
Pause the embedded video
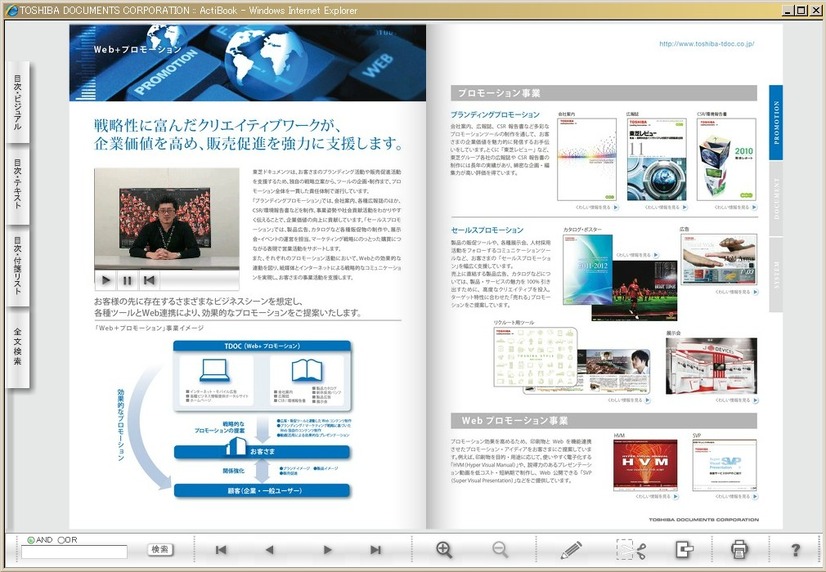(127, 280)
